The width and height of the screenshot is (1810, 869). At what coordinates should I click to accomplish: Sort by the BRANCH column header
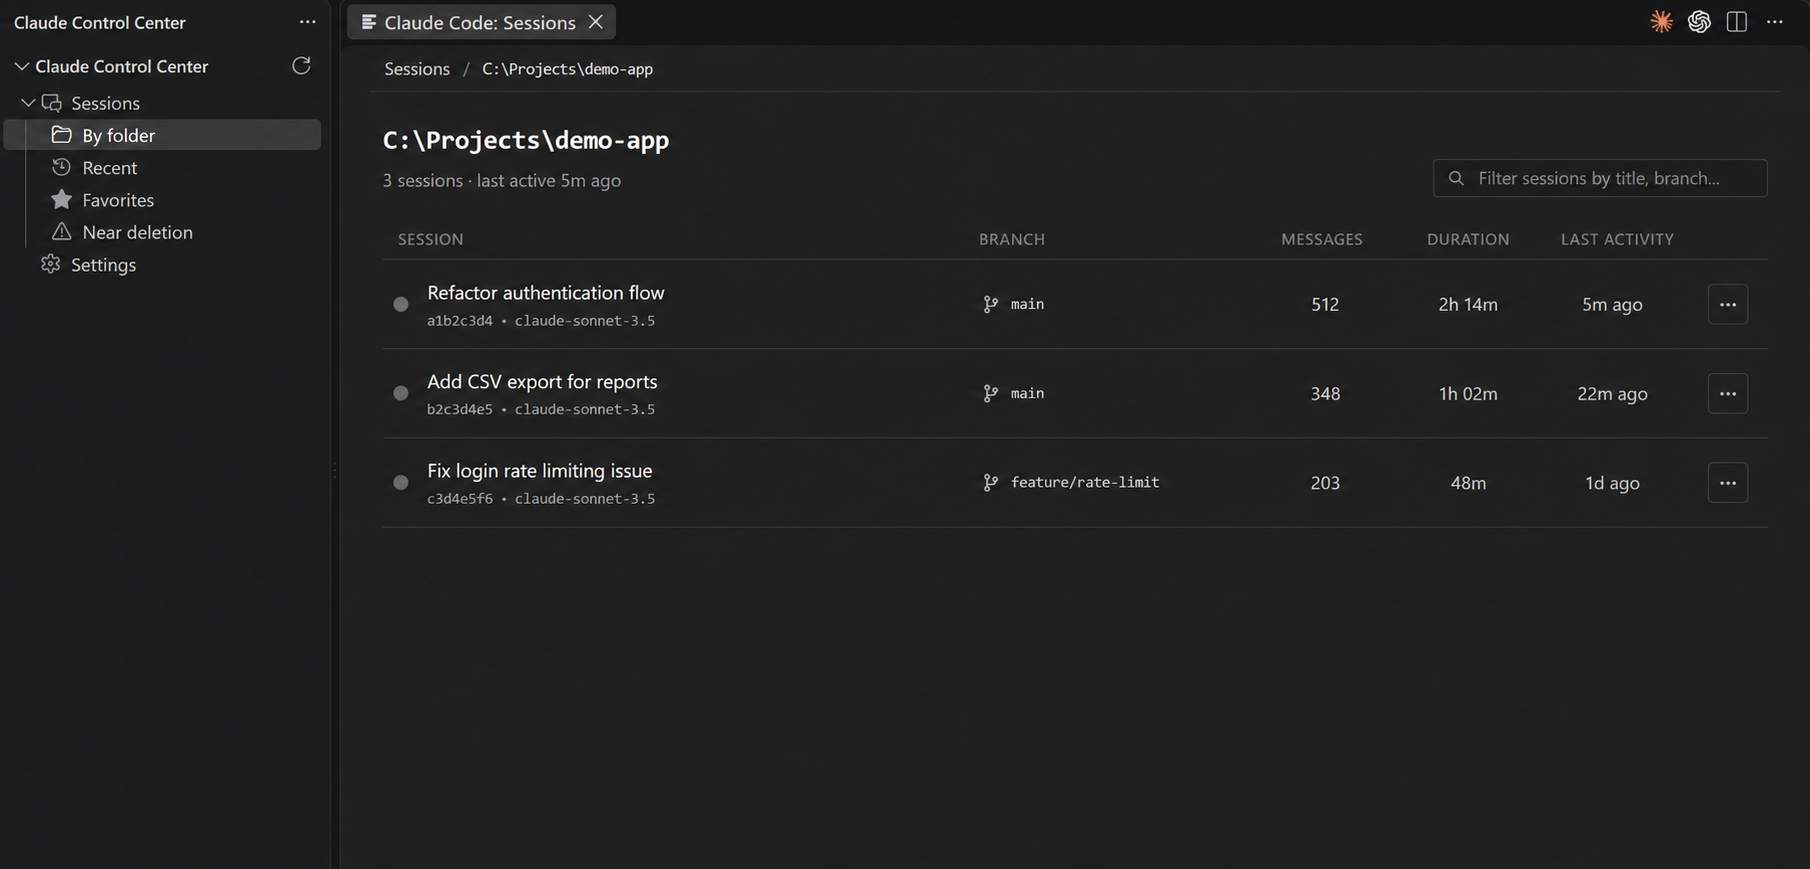tap(1012, 239)
